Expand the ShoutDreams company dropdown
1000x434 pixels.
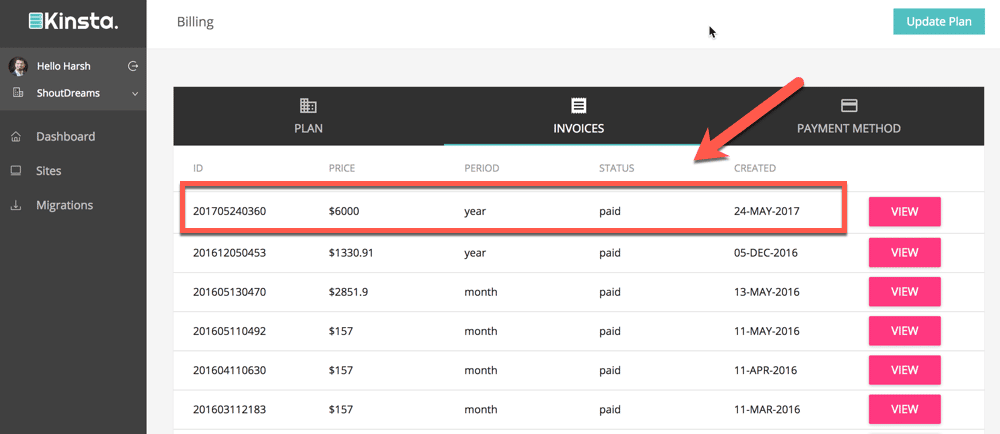(x=135, y=94)
